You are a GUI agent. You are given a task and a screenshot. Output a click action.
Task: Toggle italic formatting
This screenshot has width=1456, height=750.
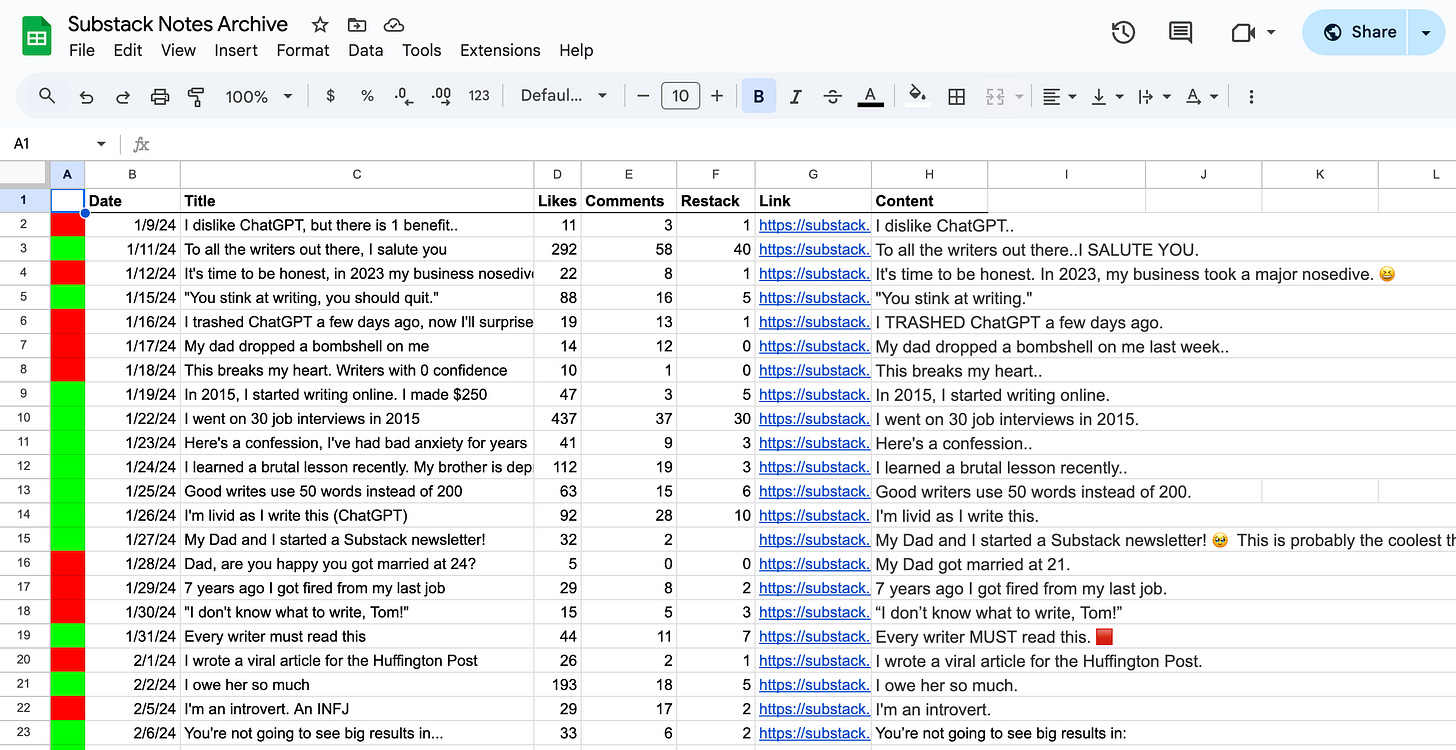coord(796,96)
